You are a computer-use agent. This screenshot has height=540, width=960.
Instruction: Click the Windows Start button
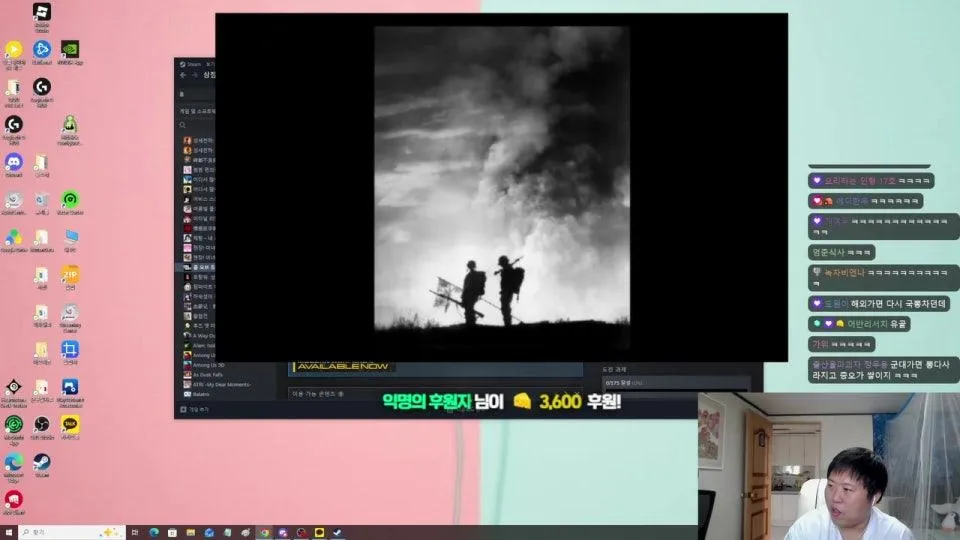pyautogui.click(x=9, y=533)
